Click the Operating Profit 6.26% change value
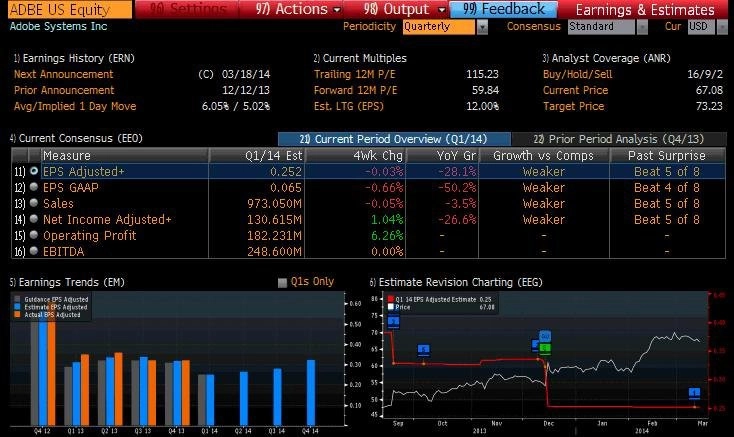734x437 pixels. pyautogui.click(x=387, y=235)
